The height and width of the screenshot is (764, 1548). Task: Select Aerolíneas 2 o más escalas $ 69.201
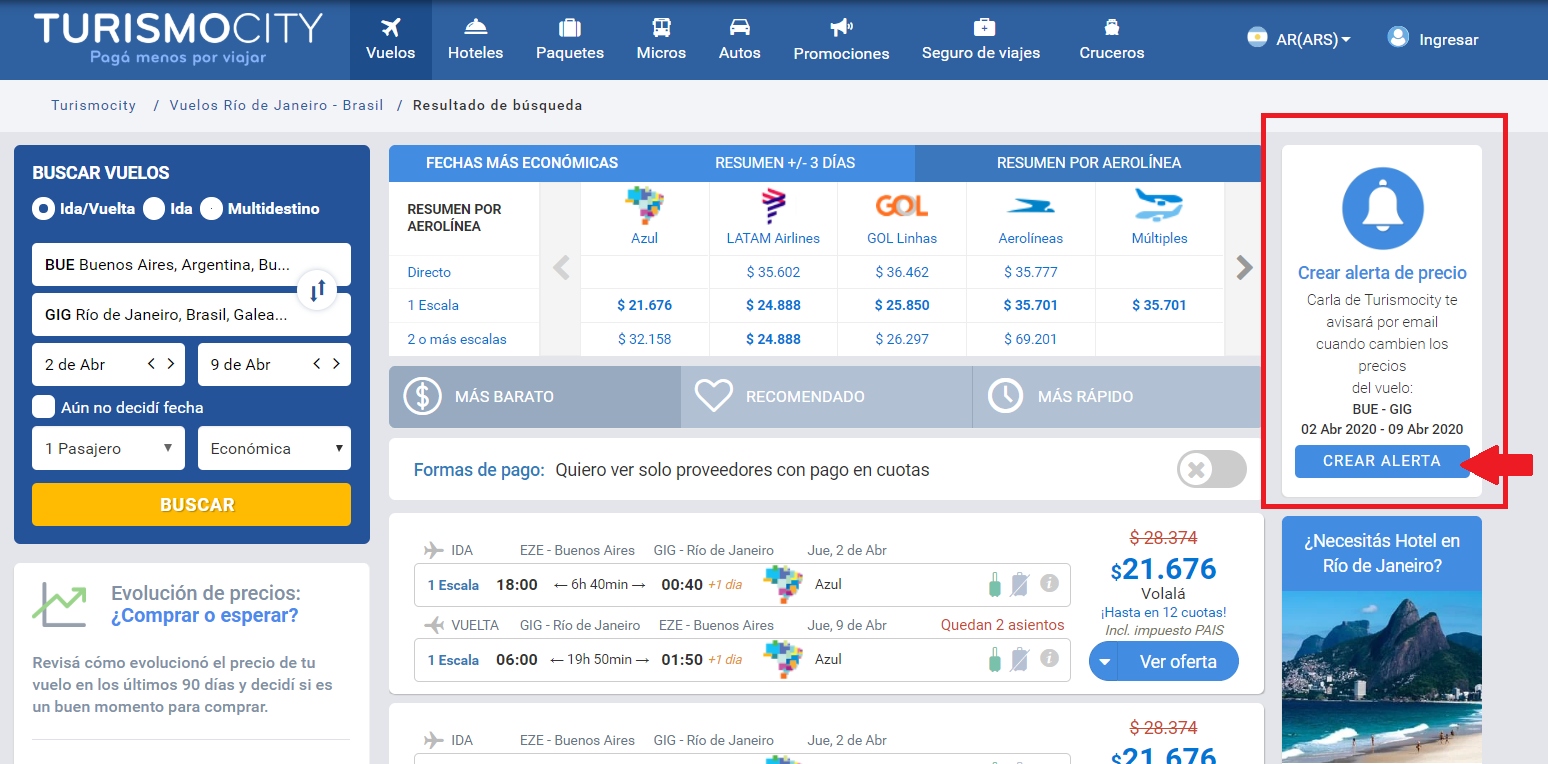click(1030, 339)
